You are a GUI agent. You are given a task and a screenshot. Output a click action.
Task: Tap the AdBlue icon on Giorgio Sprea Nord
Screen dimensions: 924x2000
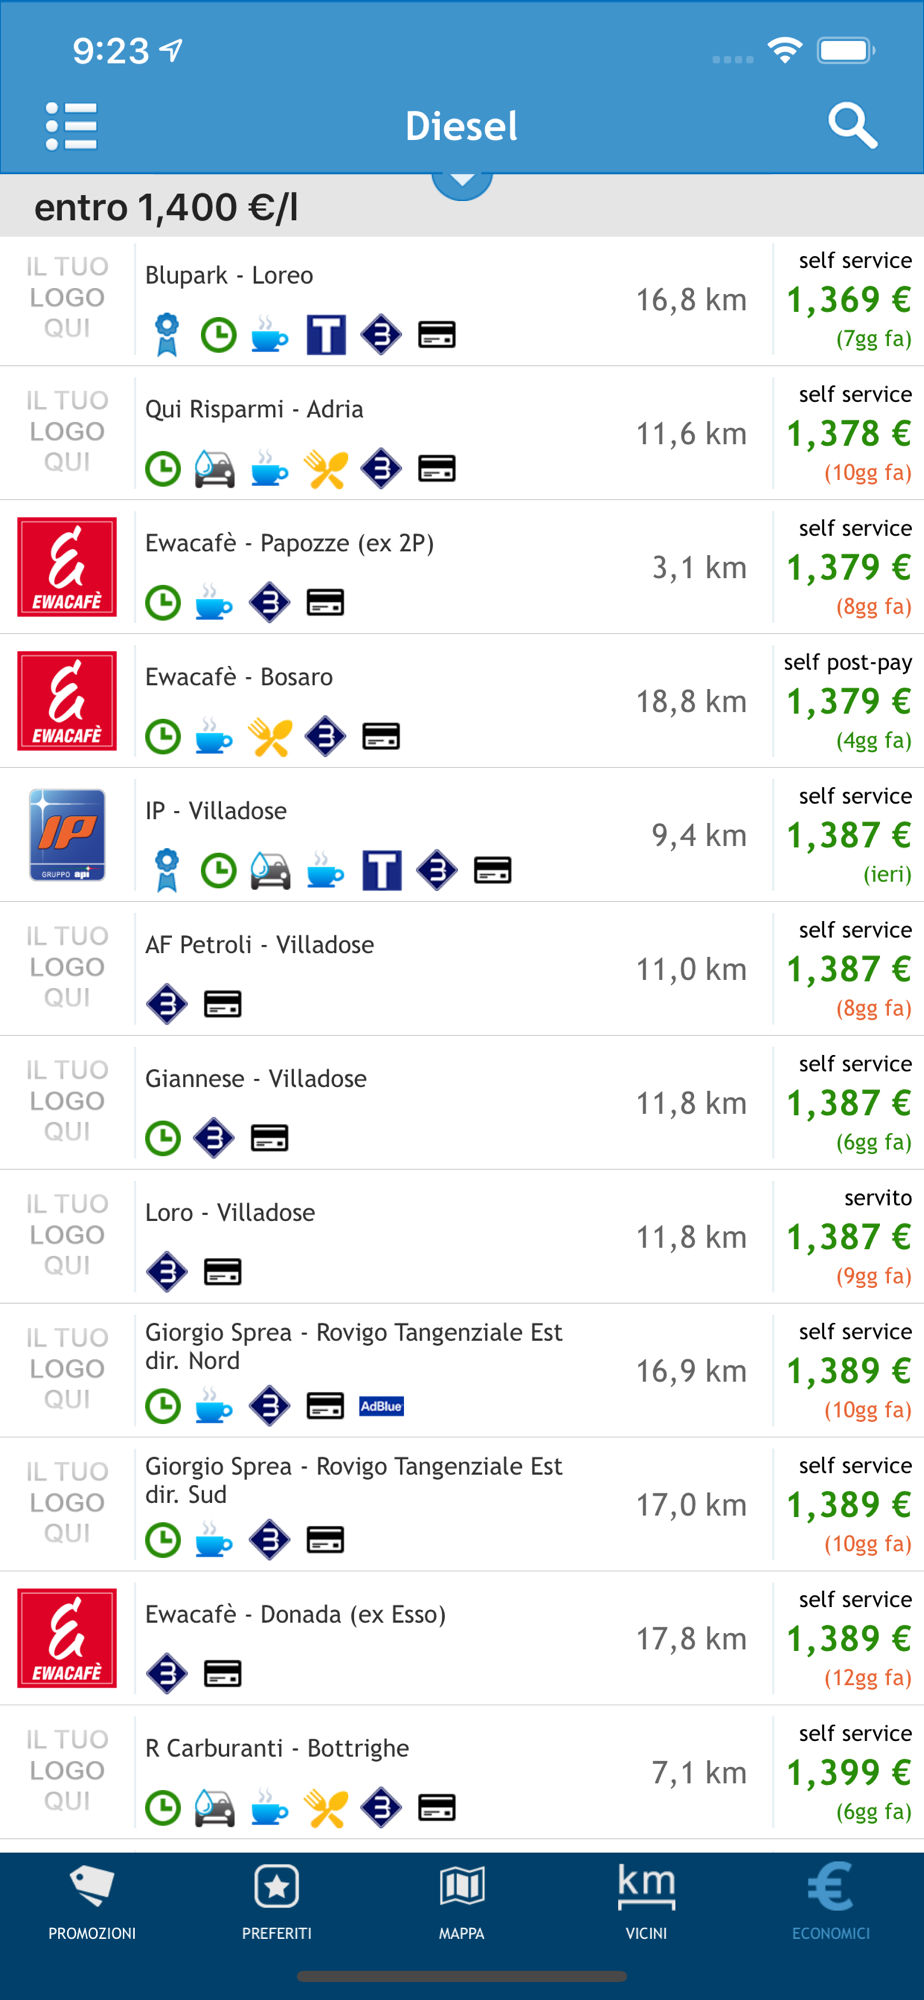pos(381,1406)
